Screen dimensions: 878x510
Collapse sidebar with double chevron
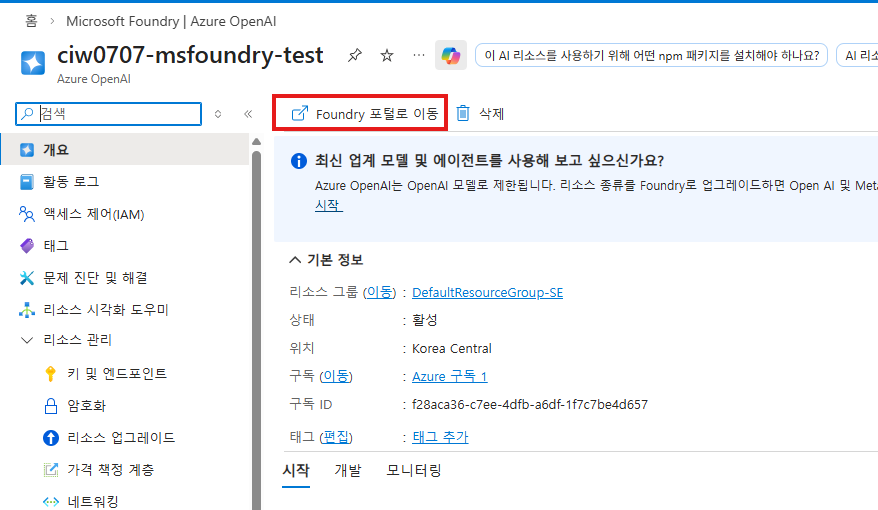[248, 114]
